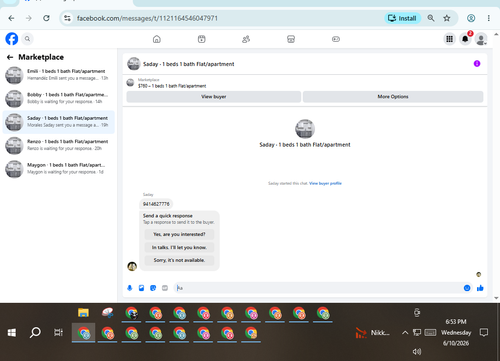The height and width of the screenshot is (361, 500).
Task: Open the emoji picker in message box
Action: (x=467, y=288)
